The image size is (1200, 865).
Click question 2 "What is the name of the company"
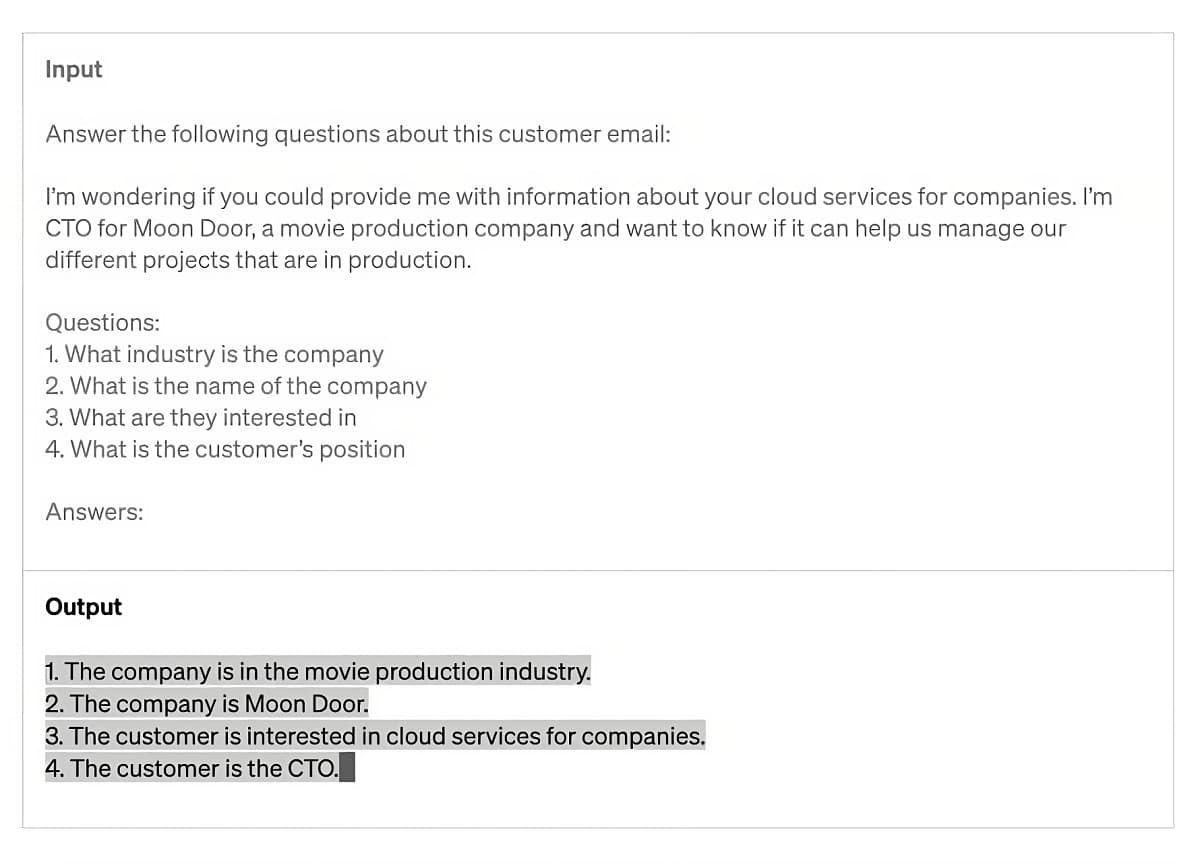236,386
